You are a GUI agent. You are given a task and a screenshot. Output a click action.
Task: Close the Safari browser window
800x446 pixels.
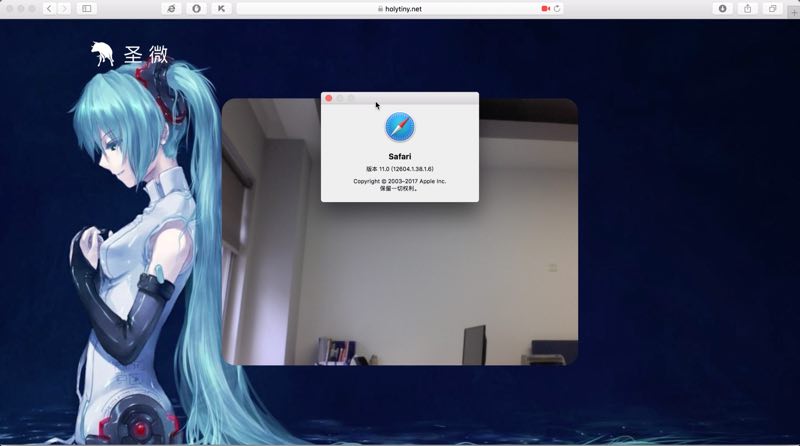10,9
